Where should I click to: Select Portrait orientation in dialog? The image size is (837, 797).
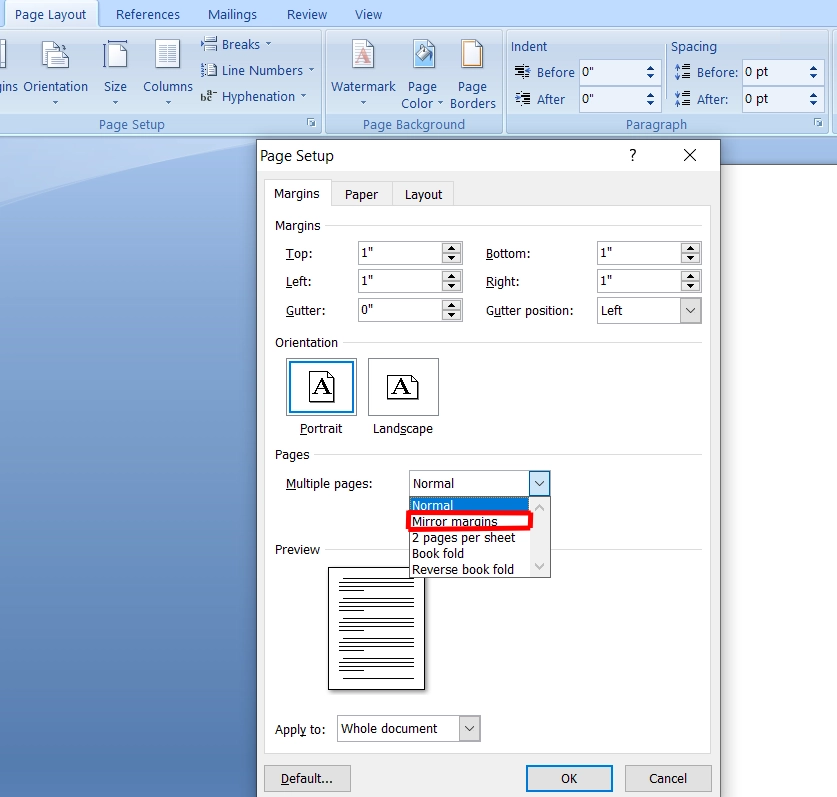[x=321, y=387]
